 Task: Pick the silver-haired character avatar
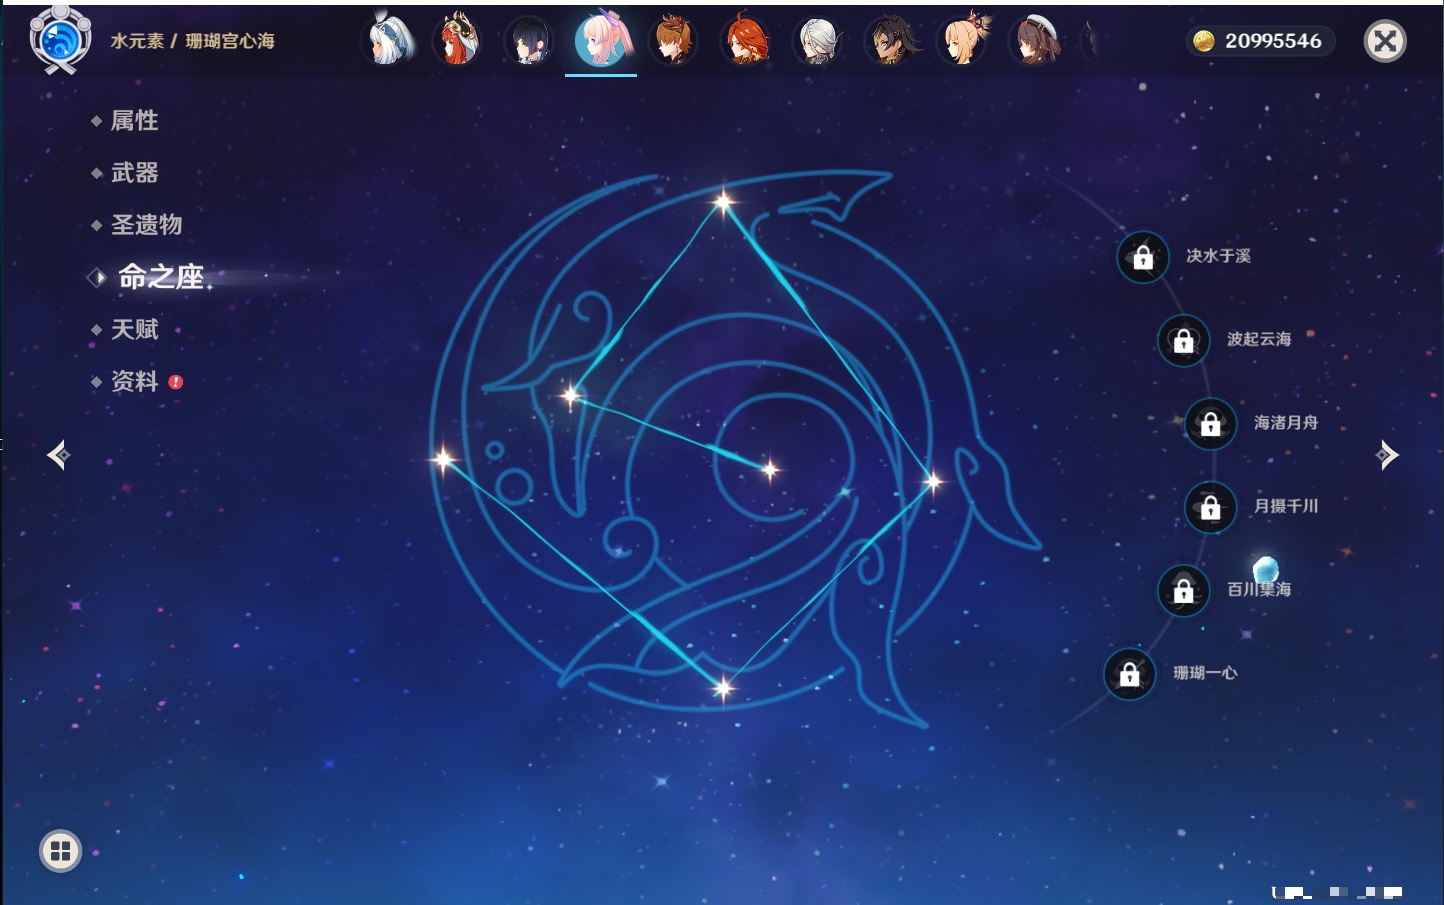(817, 41)
